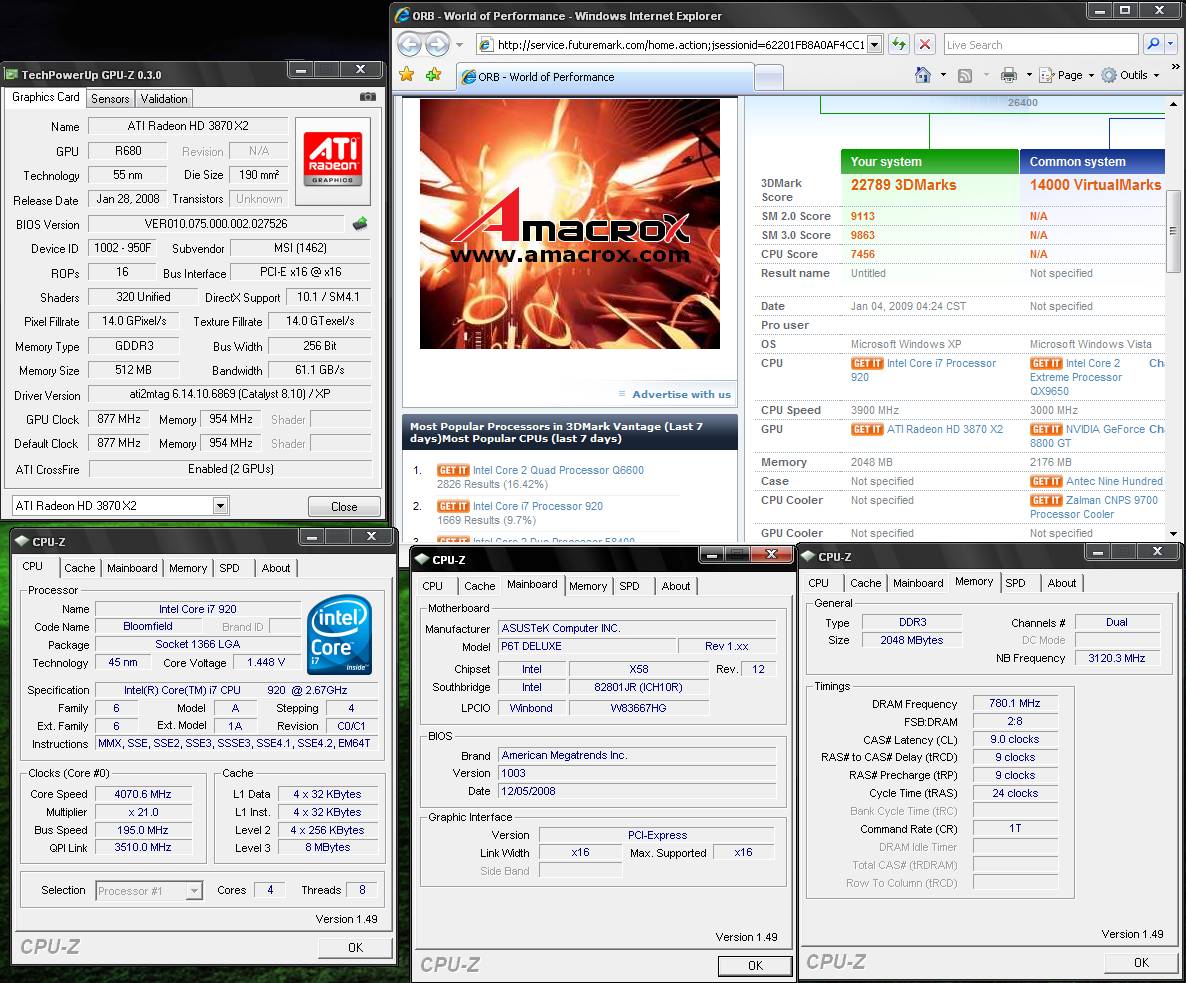Click the DRAM Frequency 780.1 MHz value

coord(1014,704)
